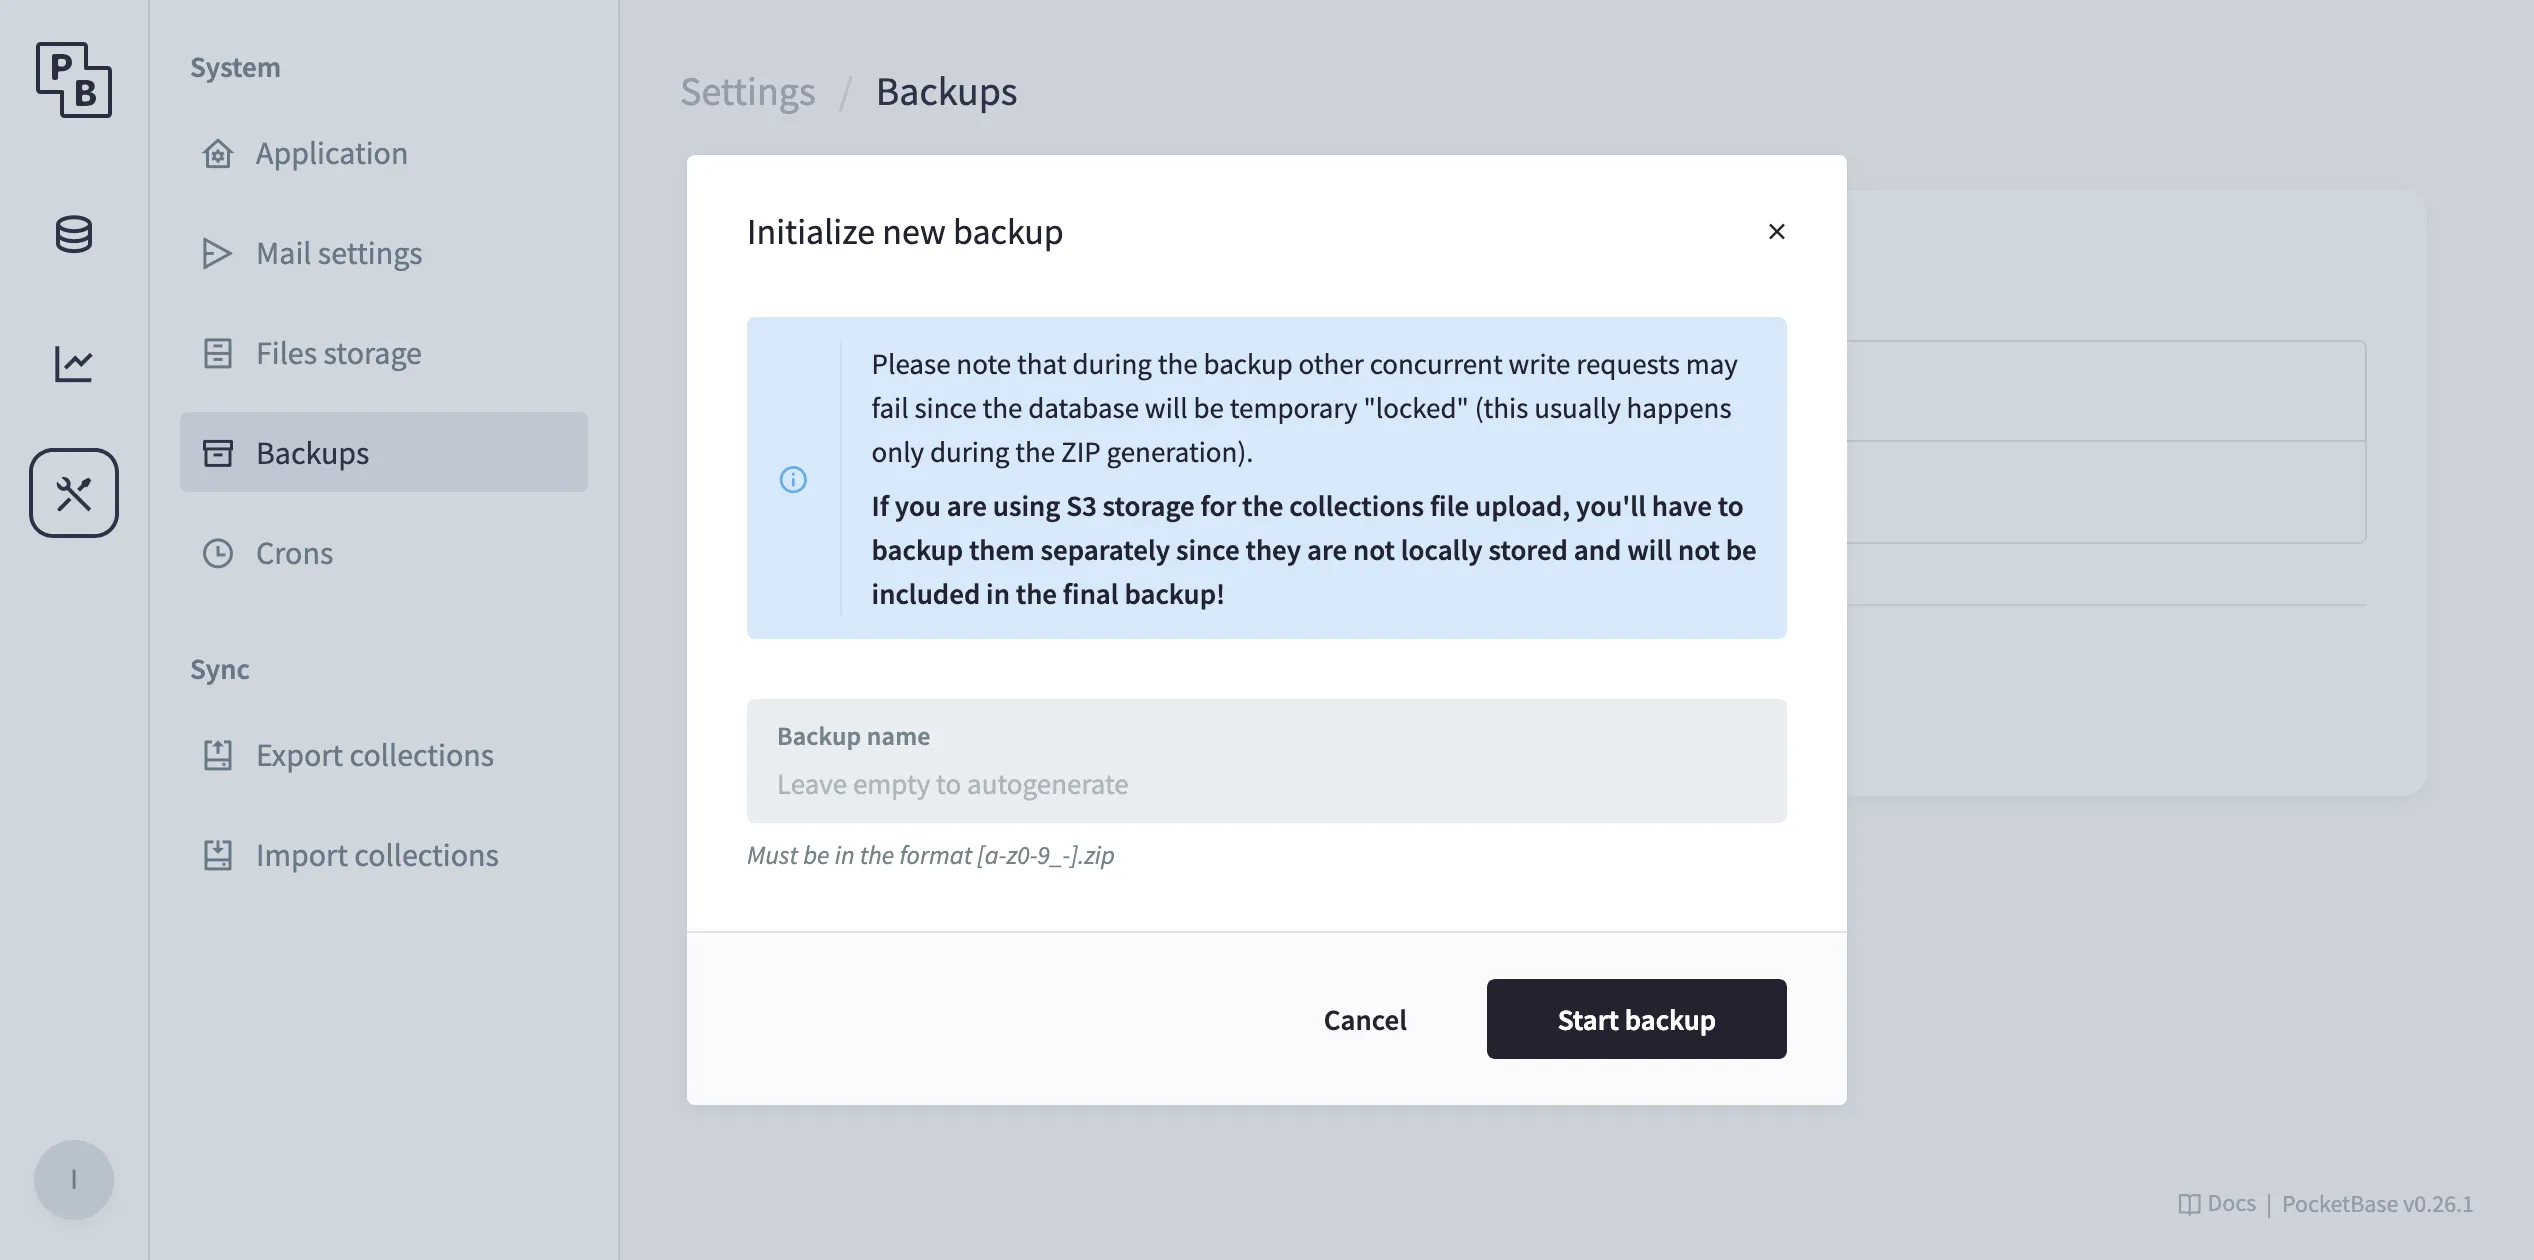2534x1260 pixels.
Task: Select the Settings wrench icon
Action: pos(74,492)
